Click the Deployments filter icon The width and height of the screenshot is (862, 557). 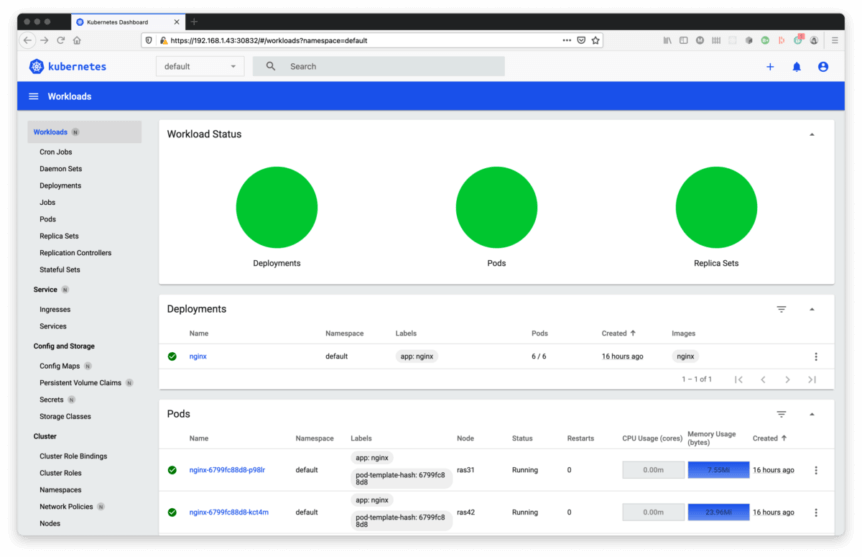781,309
